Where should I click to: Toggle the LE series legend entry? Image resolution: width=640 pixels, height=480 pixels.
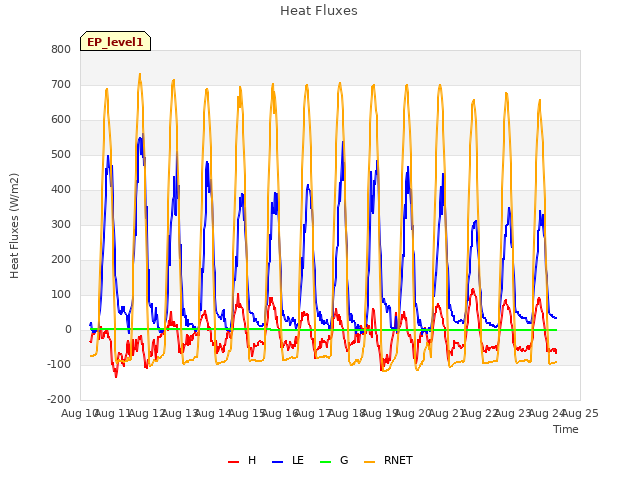click(x=288, y=460)
